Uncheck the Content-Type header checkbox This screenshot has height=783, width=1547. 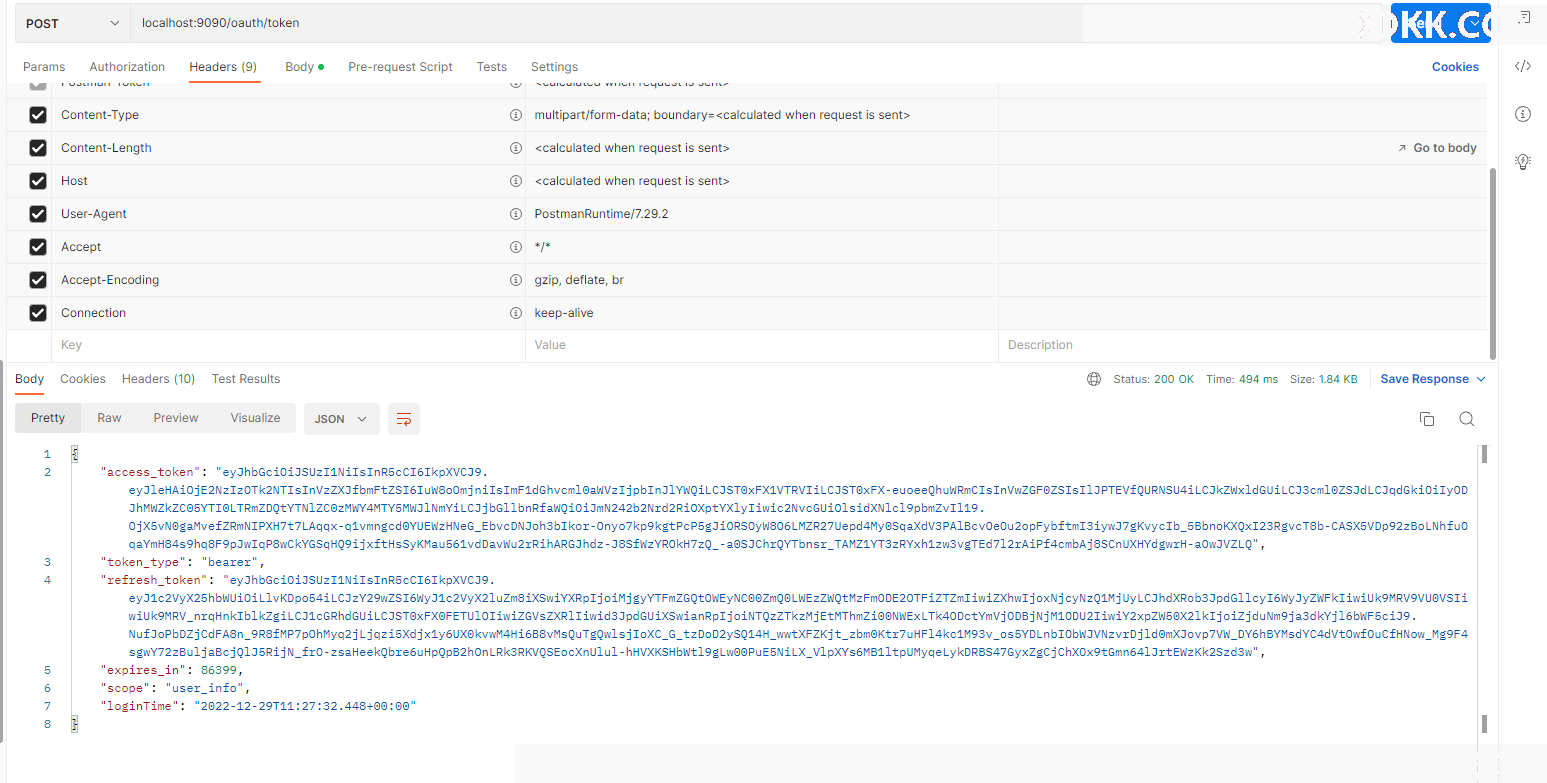point(38,115)
